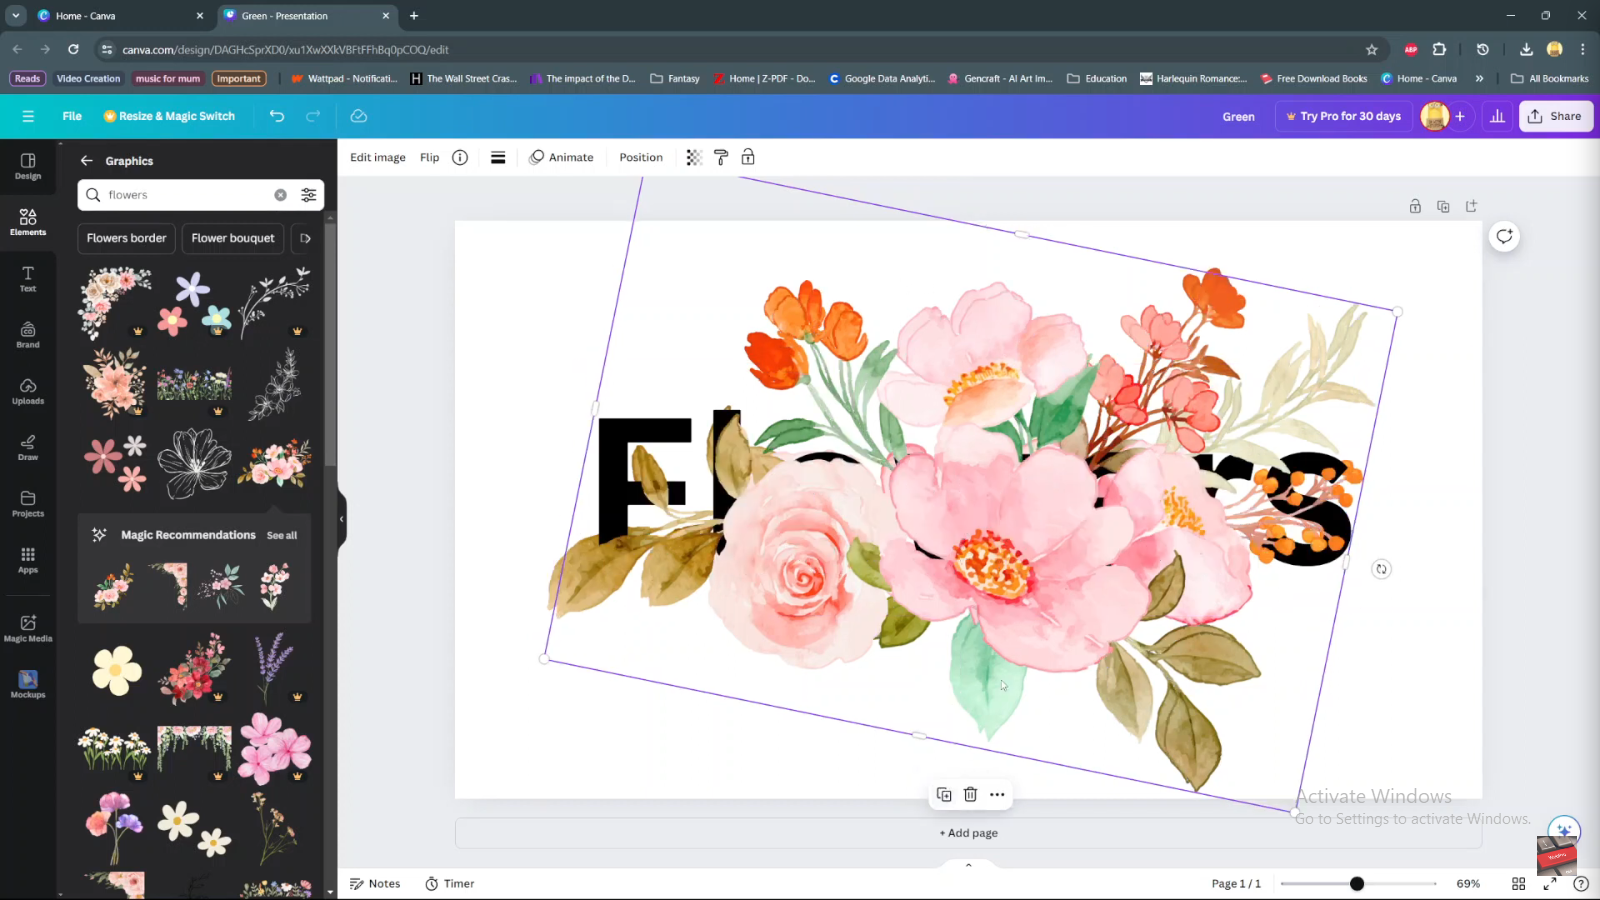This screenshot has height=900, width=1600.
Task: Open image info icon in toolbar
Action: coord(460,157)
